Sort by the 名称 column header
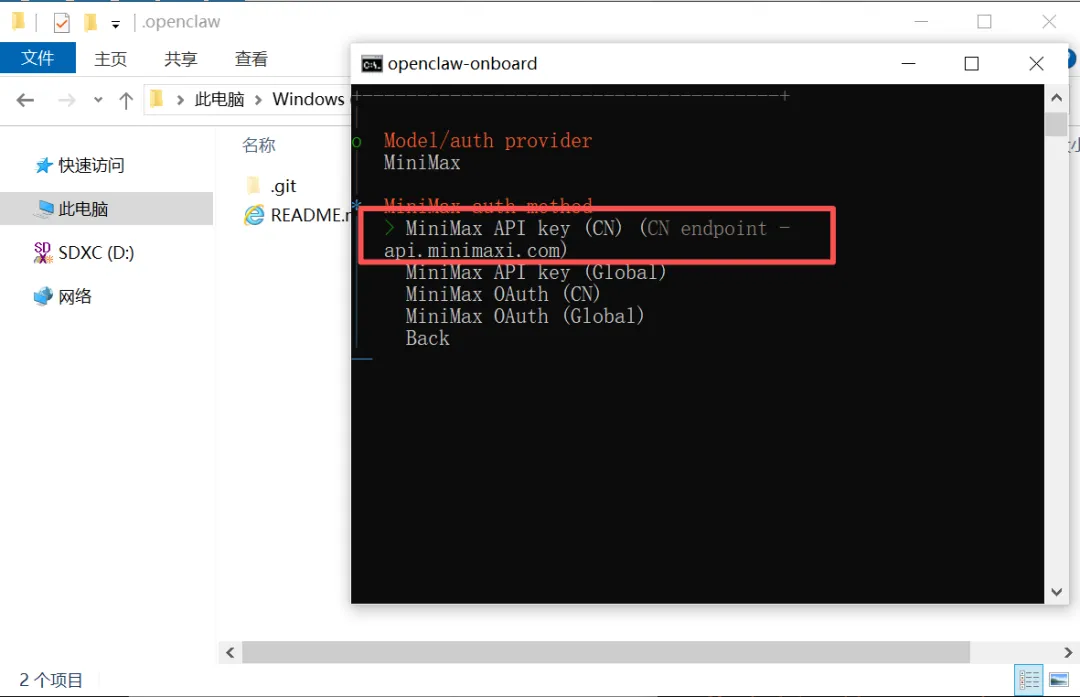Screen dimensions: 1080x697 click(x=259, y=145)
